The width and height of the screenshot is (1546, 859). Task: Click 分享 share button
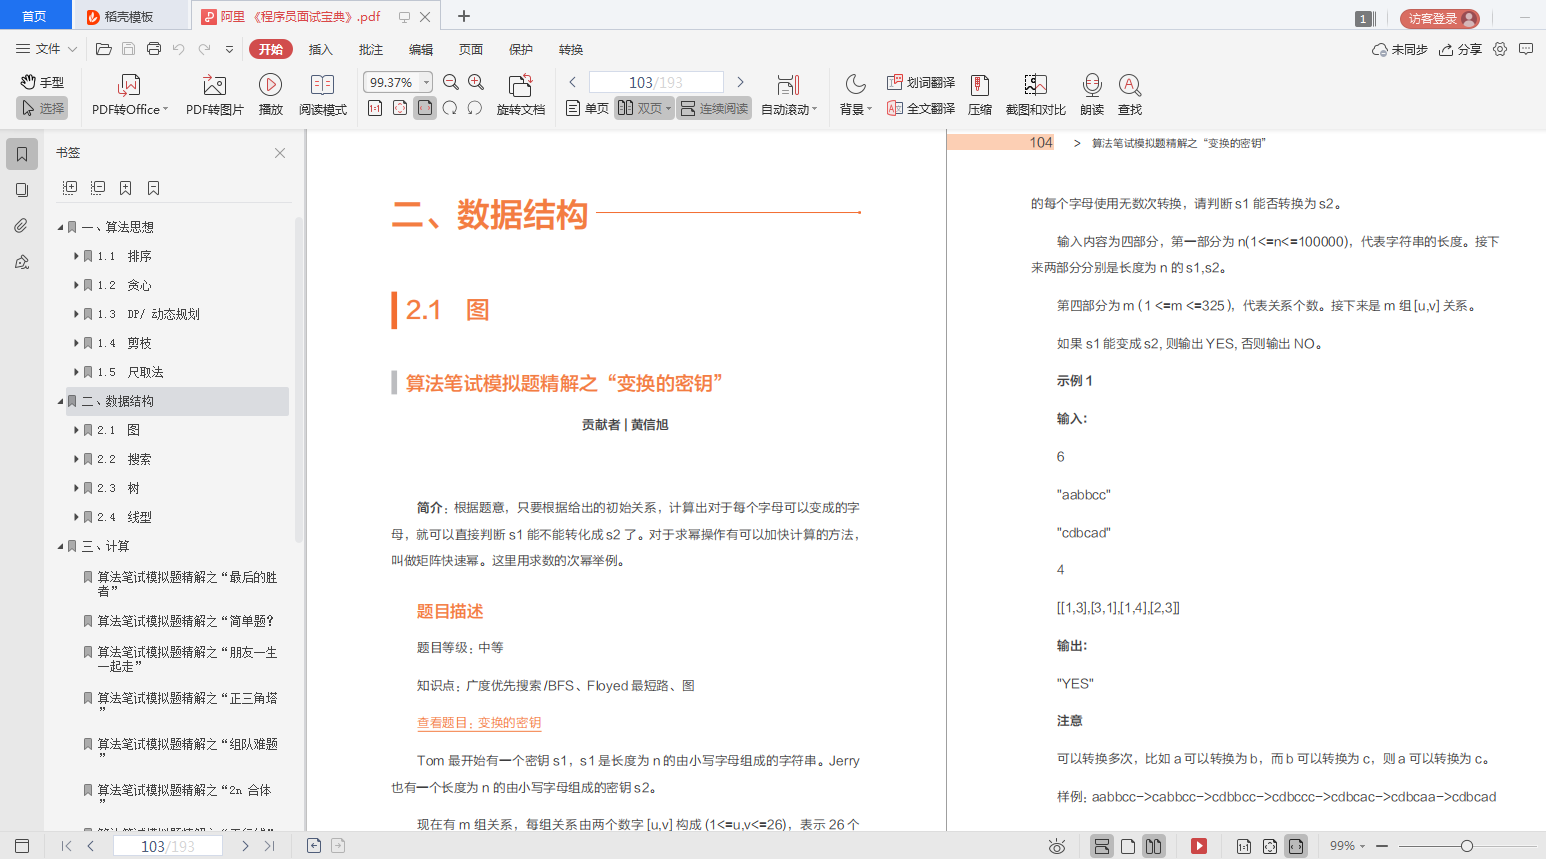tap(1460, 49)
